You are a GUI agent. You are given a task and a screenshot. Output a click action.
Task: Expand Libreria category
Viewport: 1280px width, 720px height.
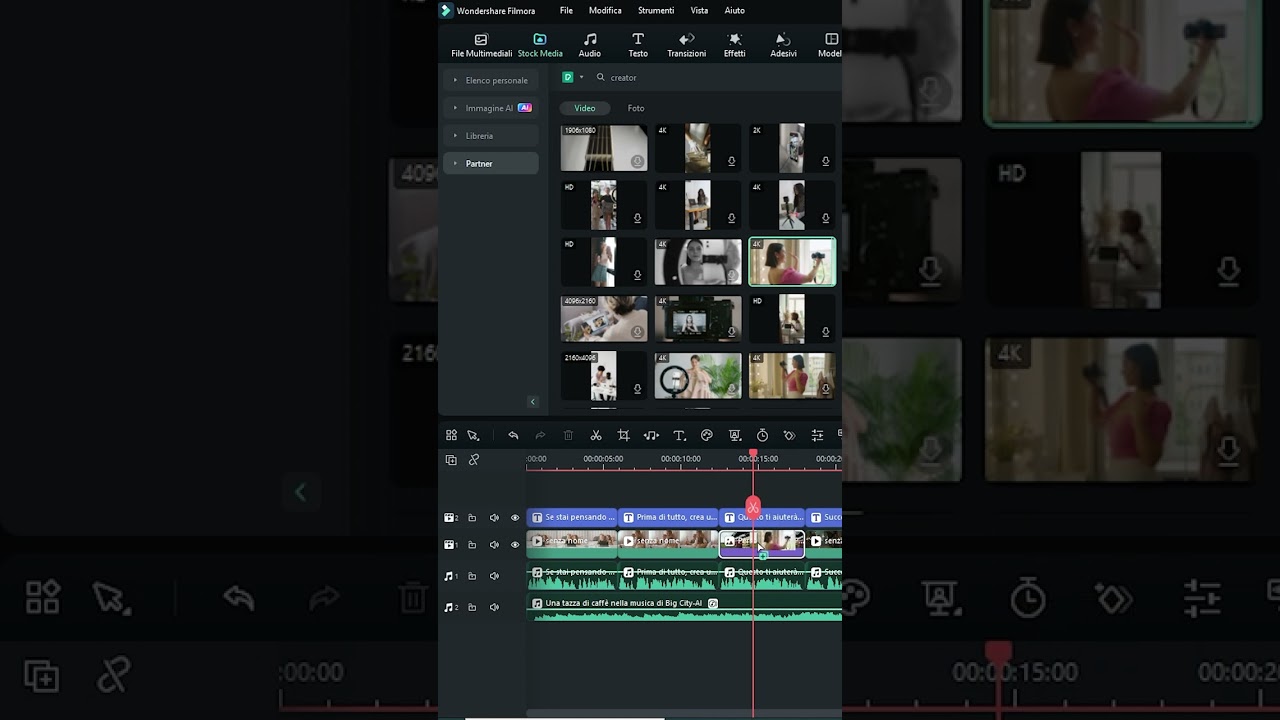click(491, 135)
